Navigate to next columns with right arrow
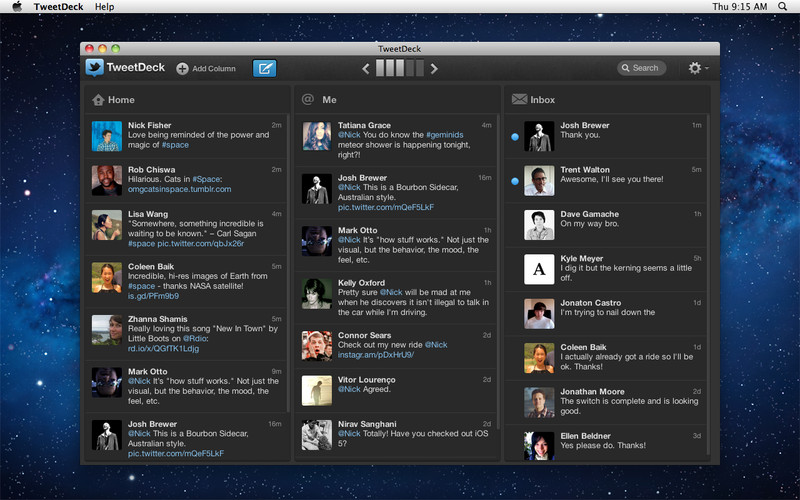This screenshot has width=800, height=500. click(434, 69)
